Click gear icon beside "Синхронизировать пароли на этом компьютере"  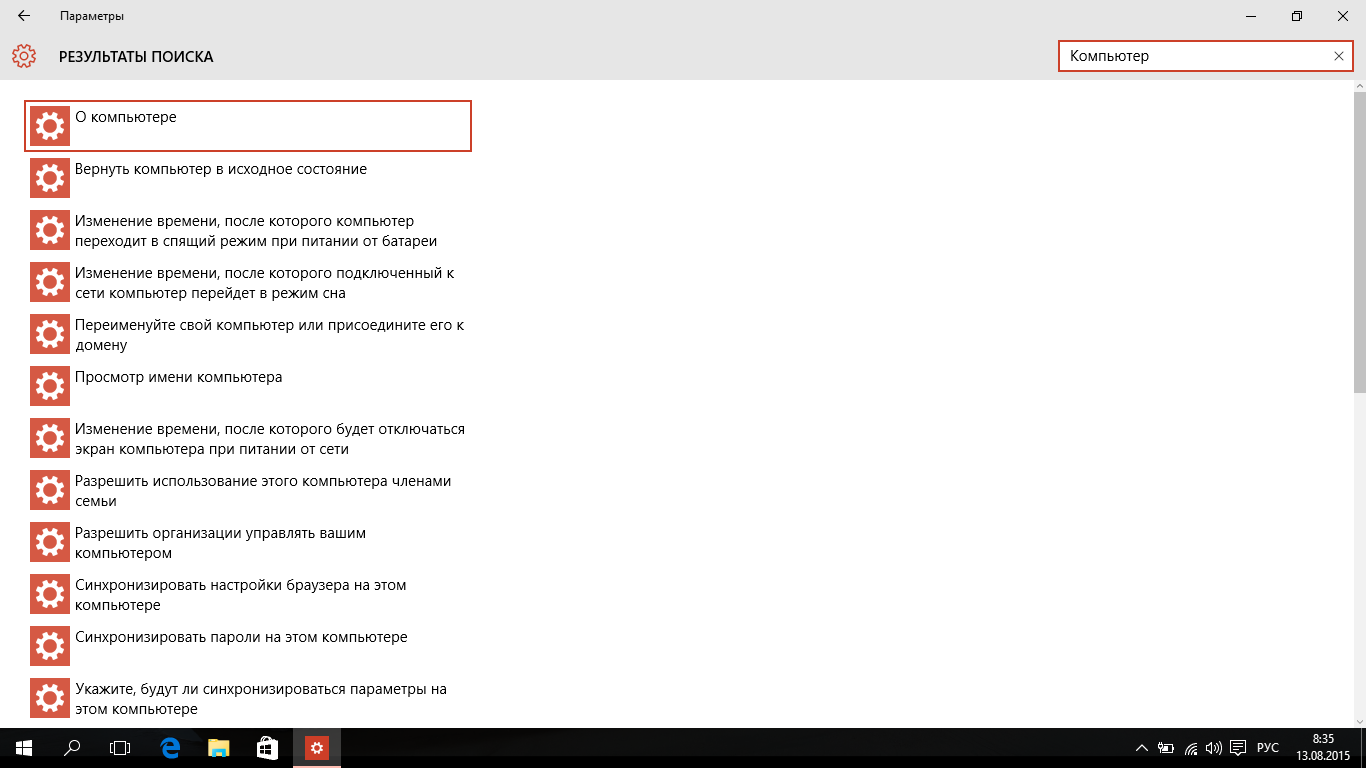click(50, 646)
